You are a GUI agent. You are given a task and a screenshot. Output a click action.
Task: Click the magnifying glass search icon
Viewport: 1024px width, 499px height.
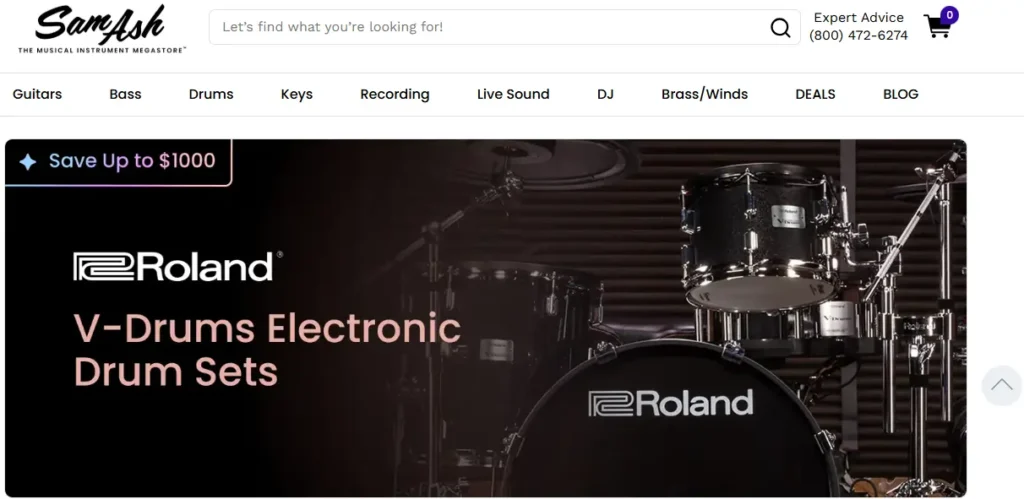click(x=780, y=27)
